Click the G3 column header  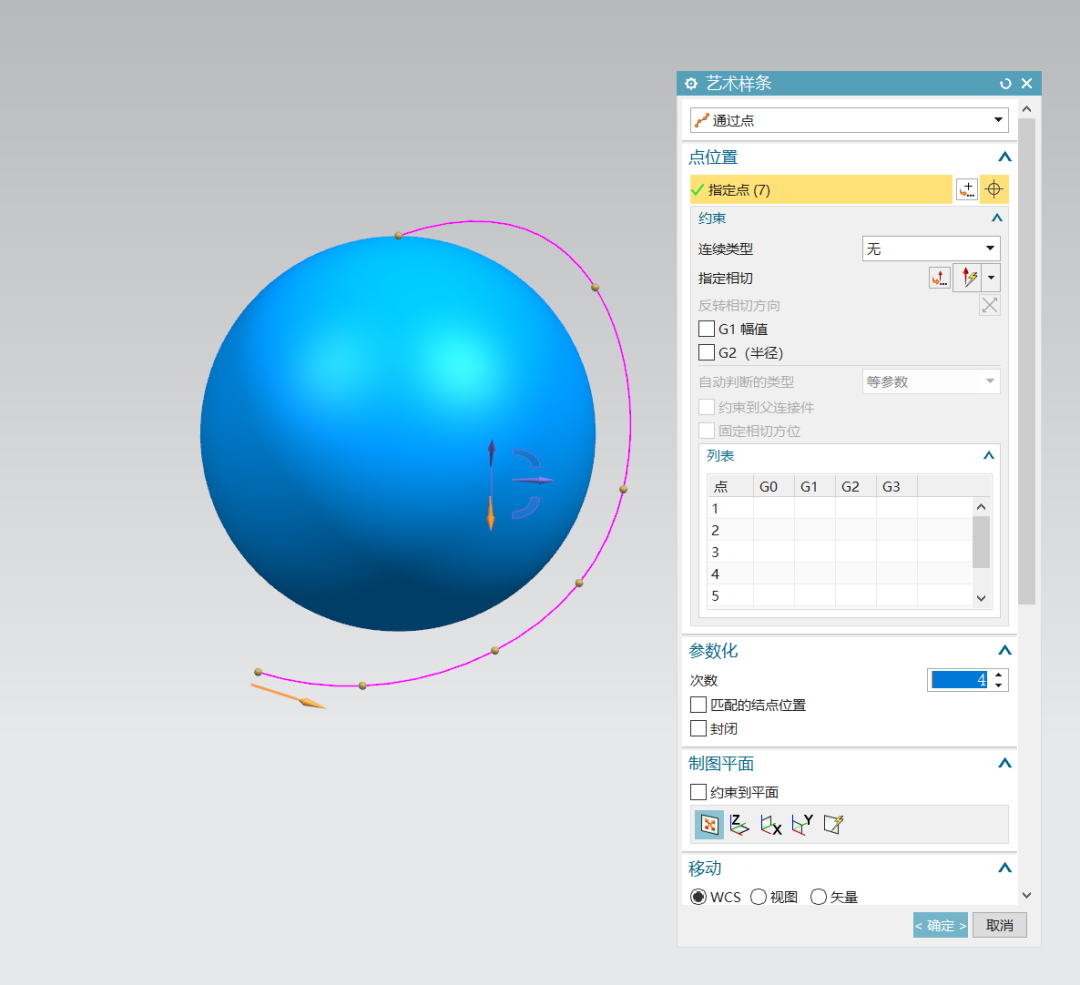896,486
